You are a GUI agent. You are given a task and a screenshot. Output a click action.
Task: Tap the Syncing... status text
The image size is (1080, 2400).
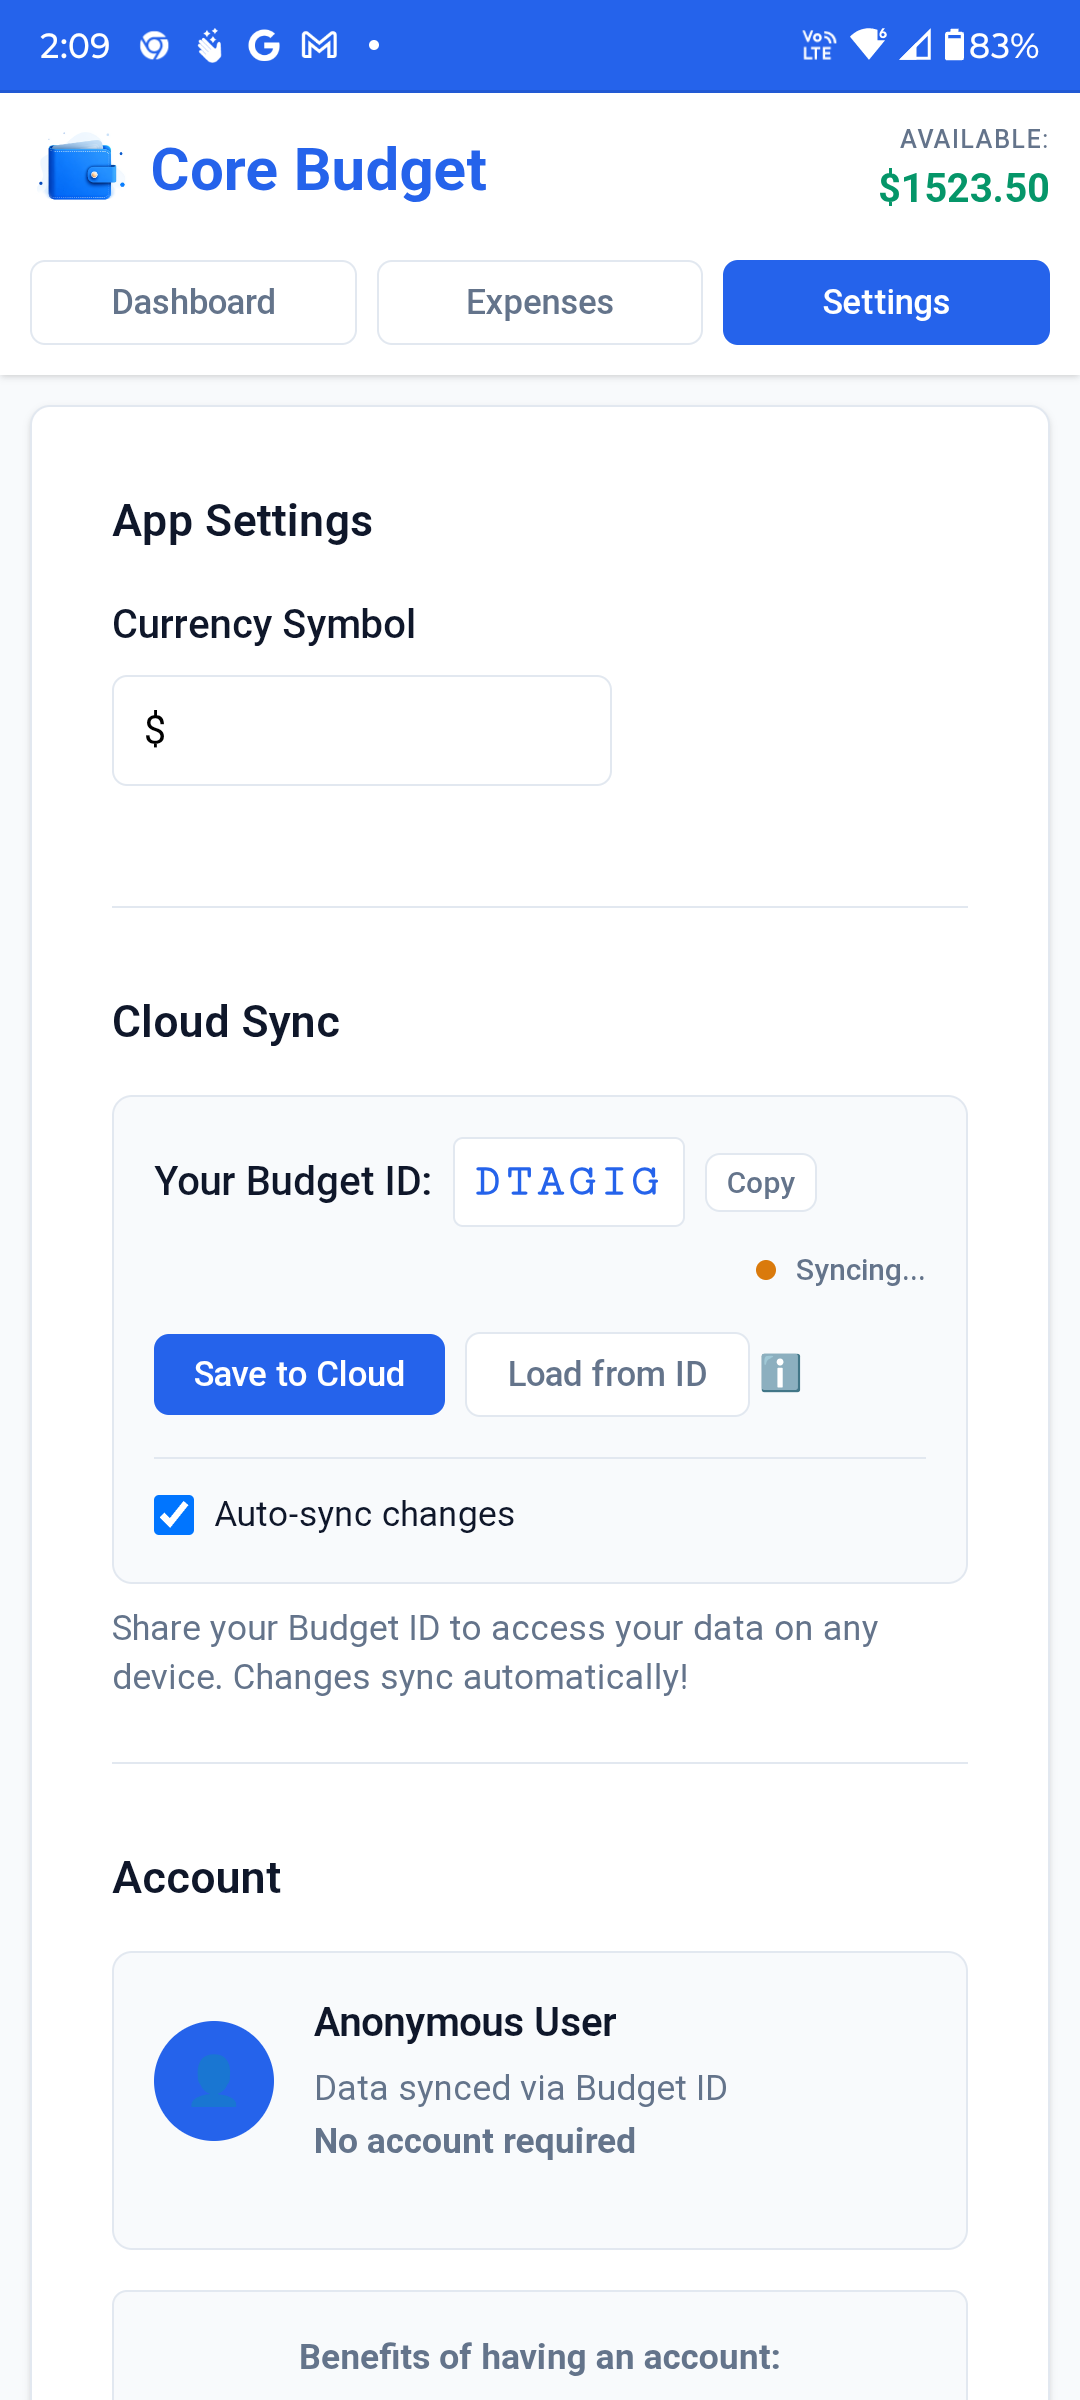tap(860, 1270)
